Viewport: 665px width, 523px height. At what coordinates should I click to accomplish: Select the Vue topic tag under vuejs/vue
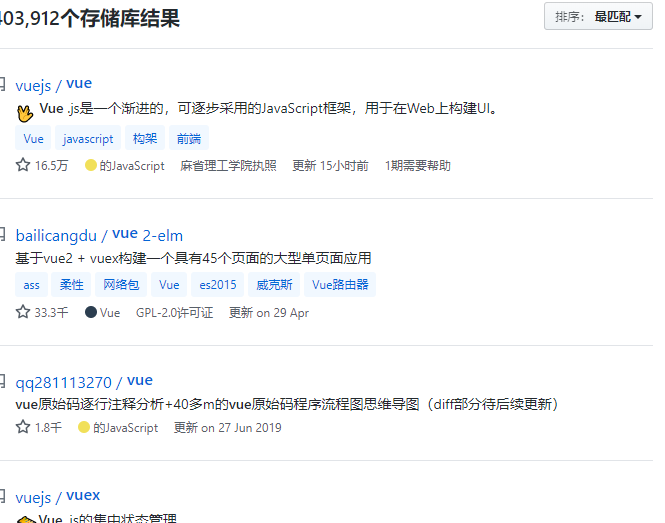pos(33,138)
